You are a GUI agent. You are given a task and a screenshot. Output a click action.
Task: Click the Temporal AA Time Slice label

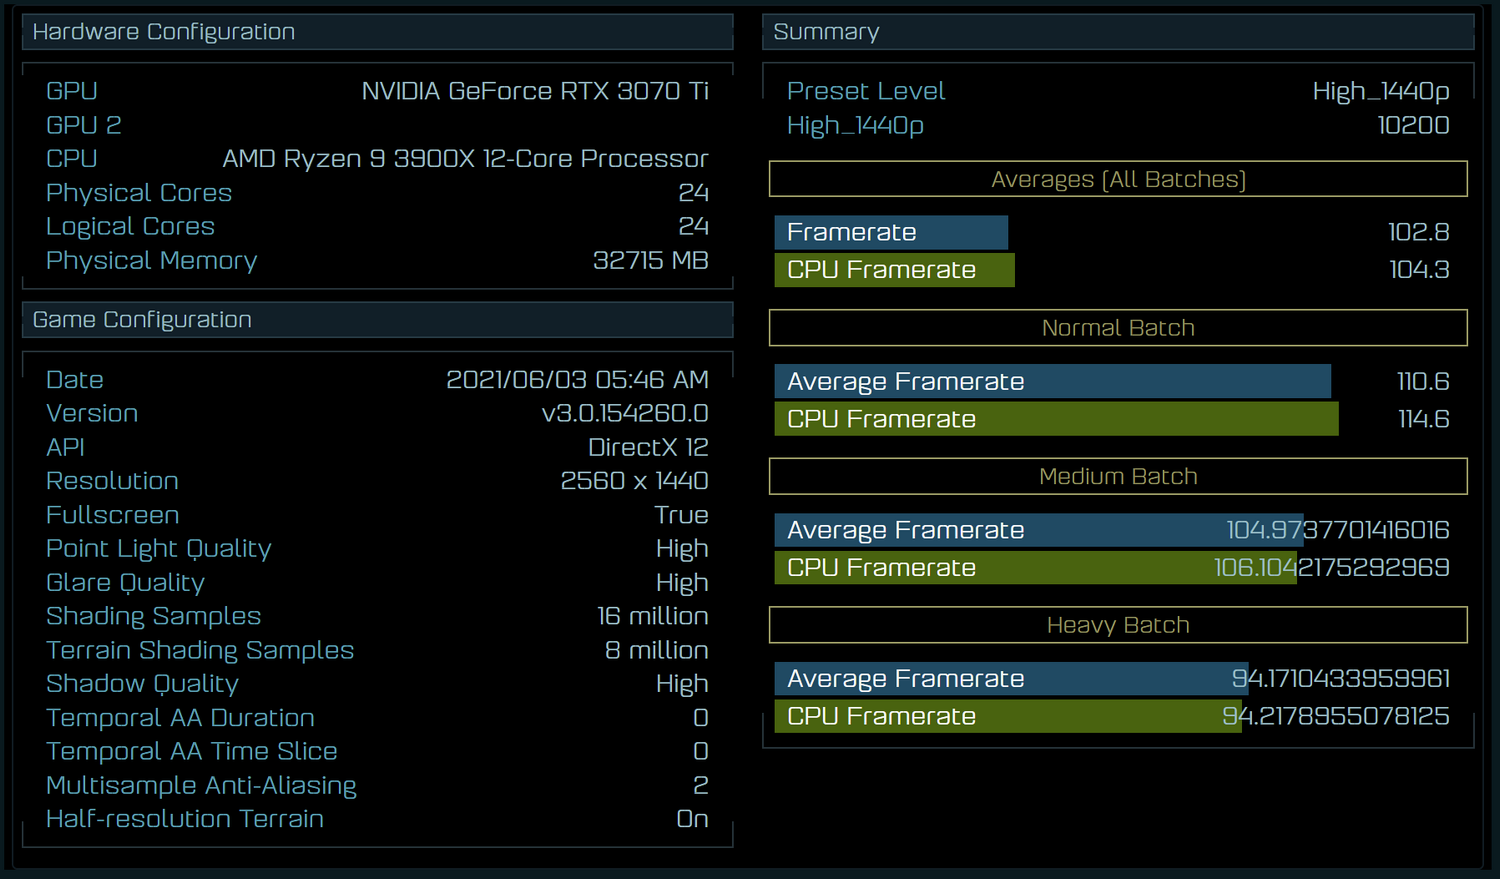coord(192,752)
